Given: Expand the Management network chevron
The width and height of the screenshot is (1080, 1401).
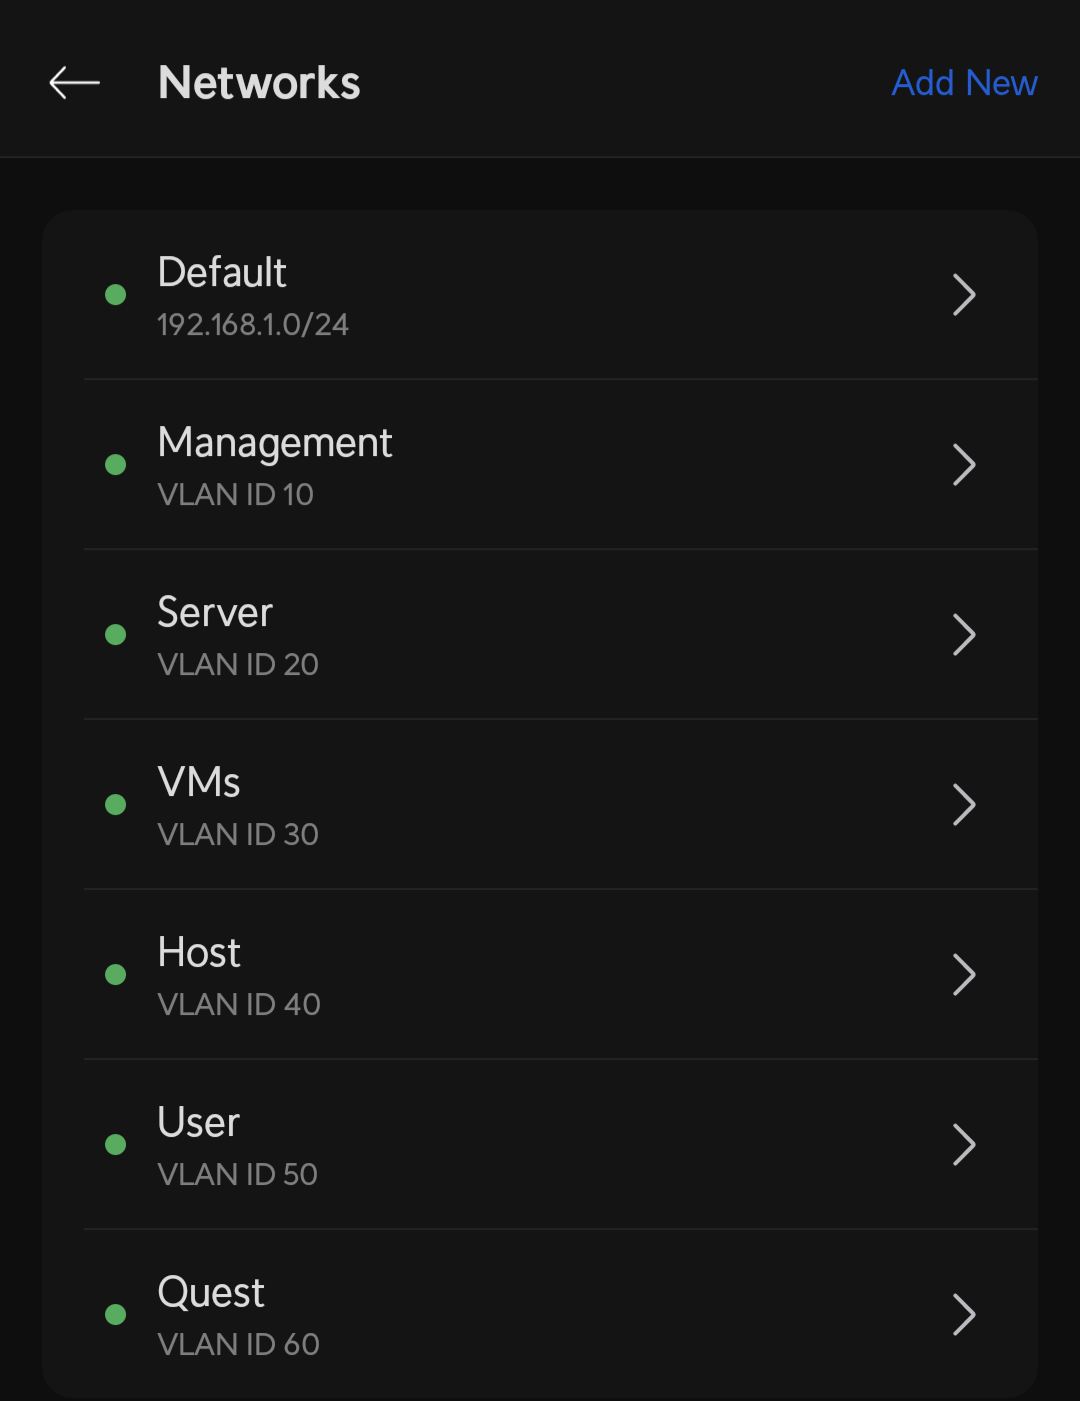Looking at the screenshot, I should (x=963, y=465).
